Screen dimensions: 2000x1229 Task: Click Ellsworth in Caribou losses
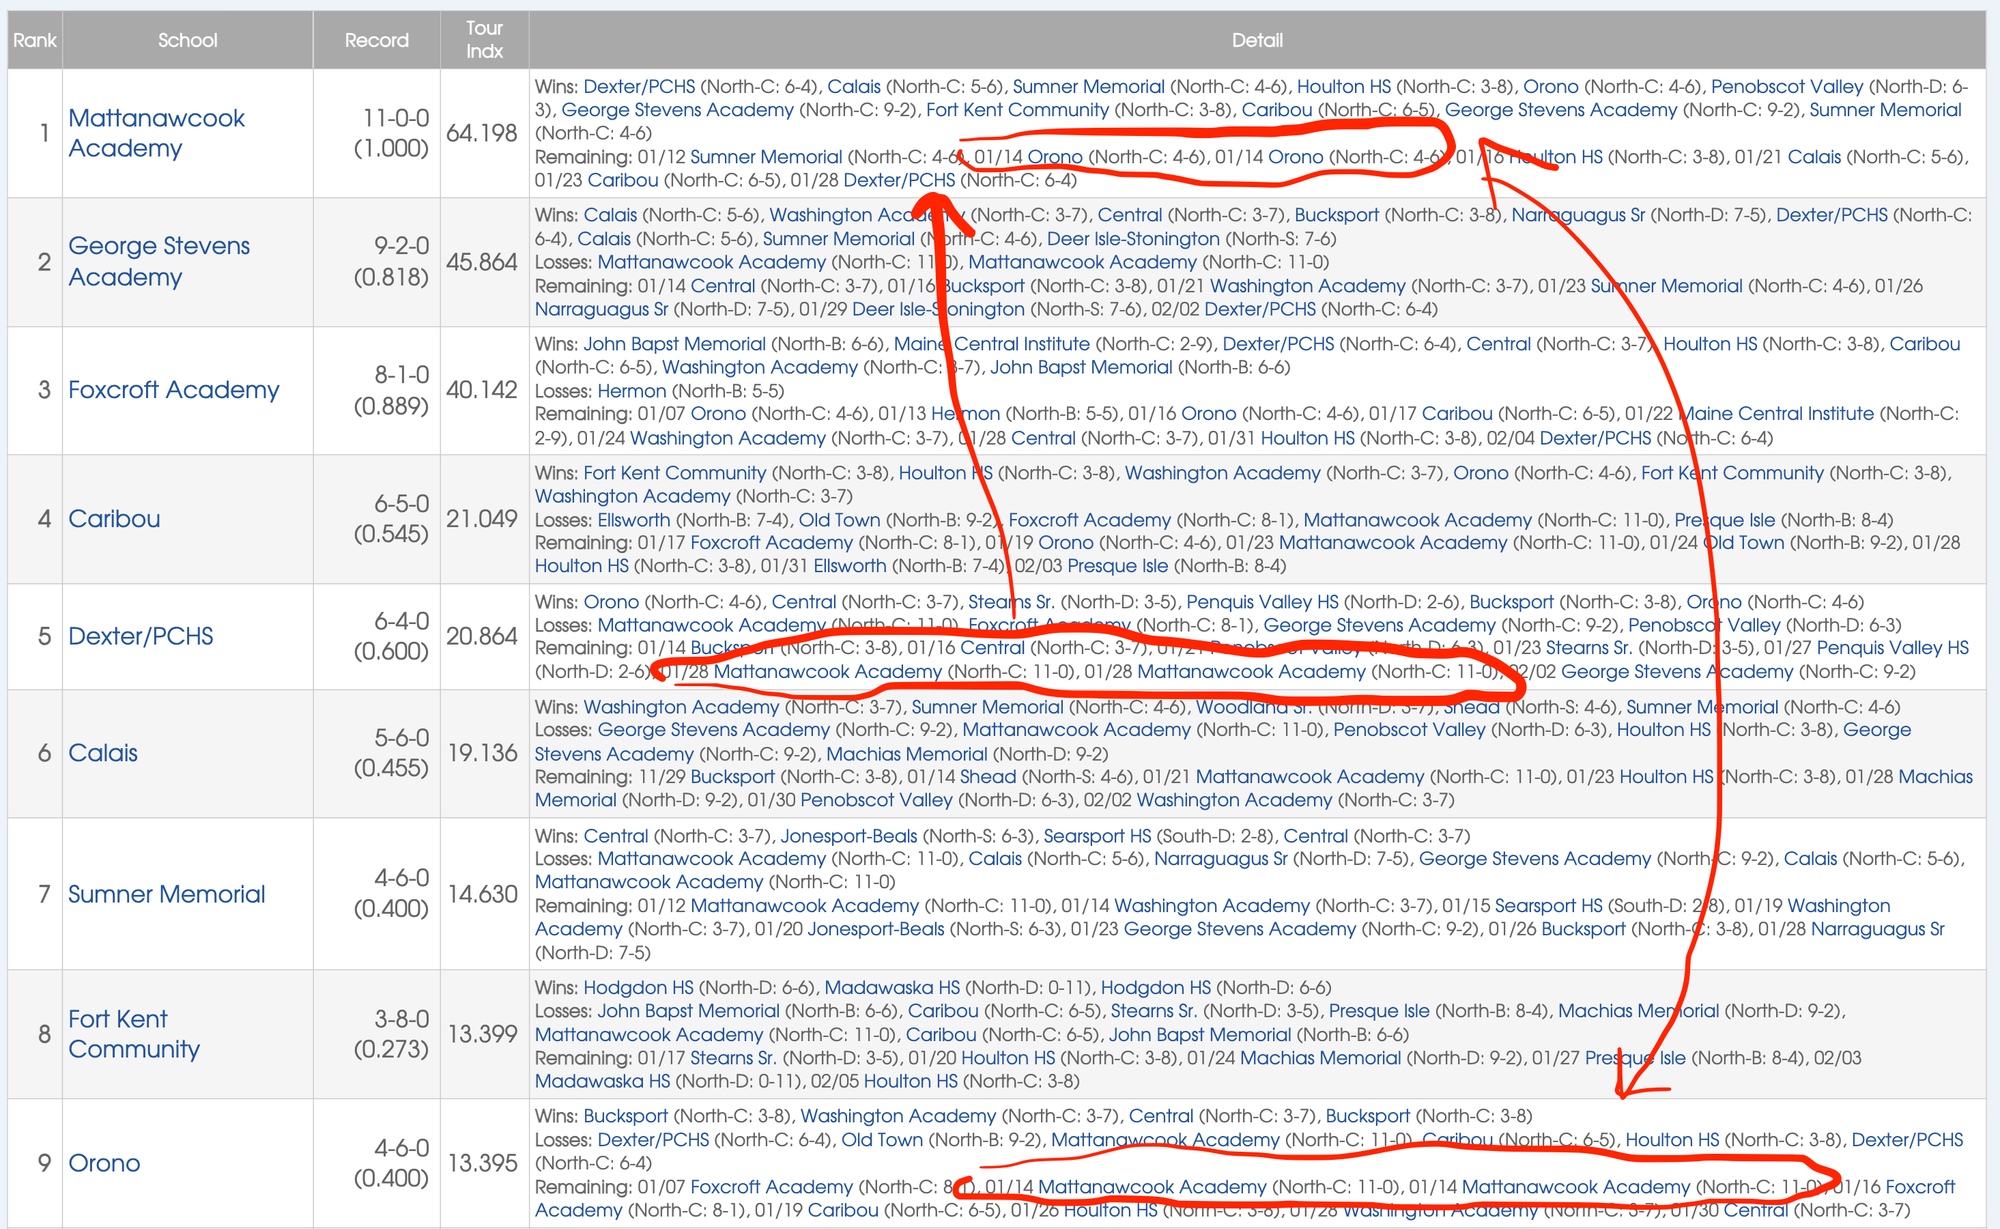[x=633, y=520]
